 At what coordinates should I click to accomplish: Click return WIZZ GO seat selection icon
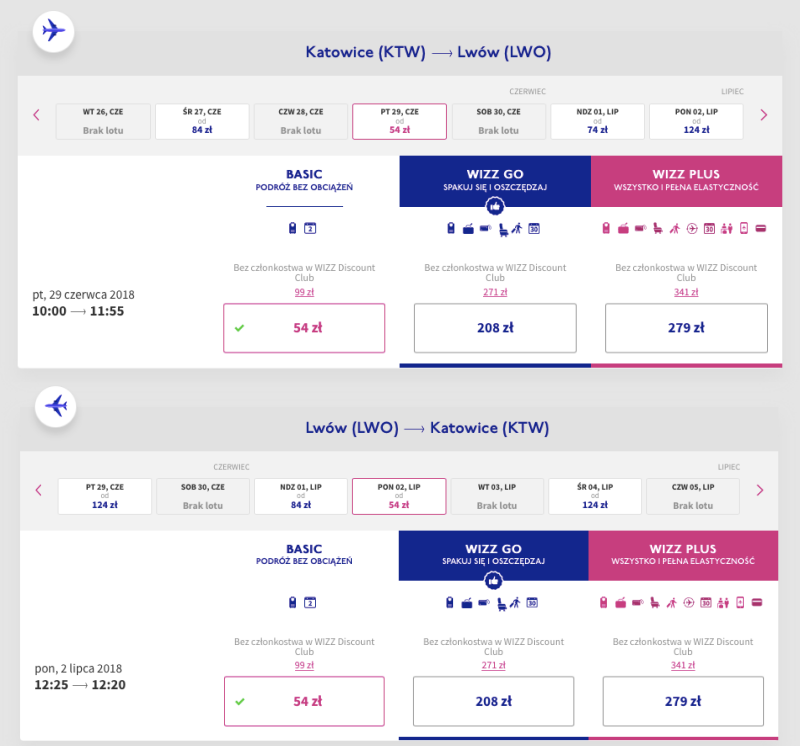[502, 604]
